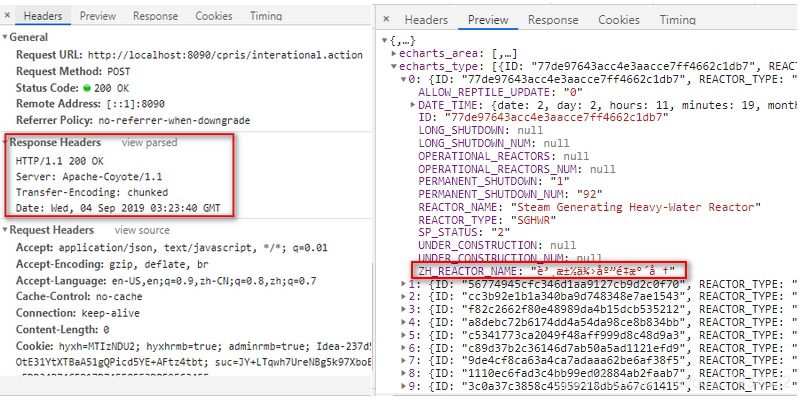Expand item 8 with ID 1110ec6f

(x=404, y=373)
